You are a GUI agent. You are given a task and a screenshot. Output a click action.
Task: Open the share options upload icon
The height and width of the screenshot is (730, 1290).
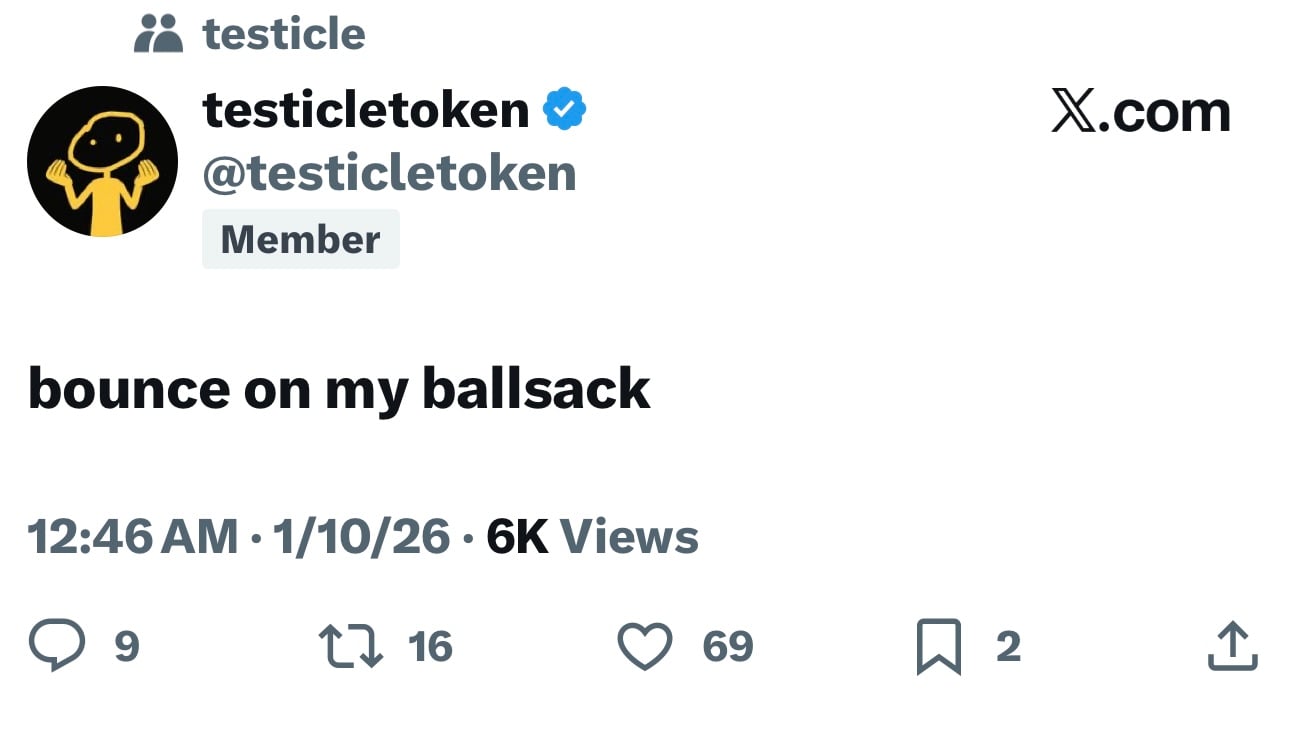point(1232,646)
